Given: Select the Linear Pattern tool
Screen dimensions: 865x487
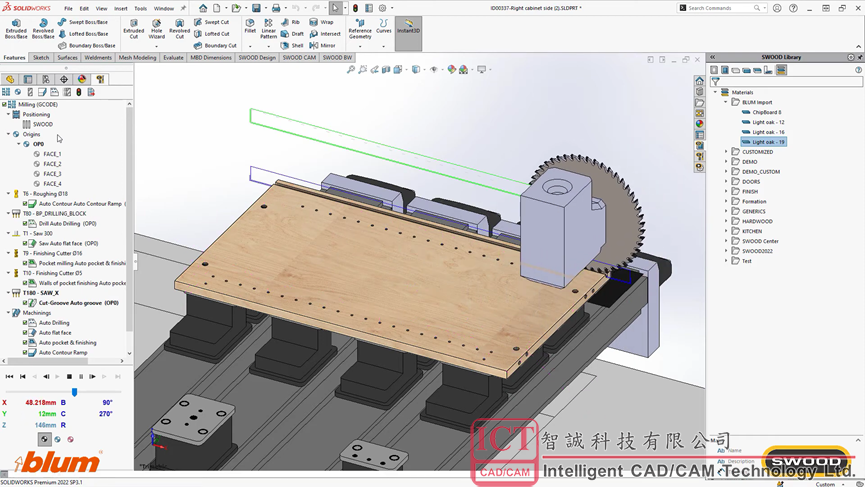Looking at the screenshot, I should 268,28.
